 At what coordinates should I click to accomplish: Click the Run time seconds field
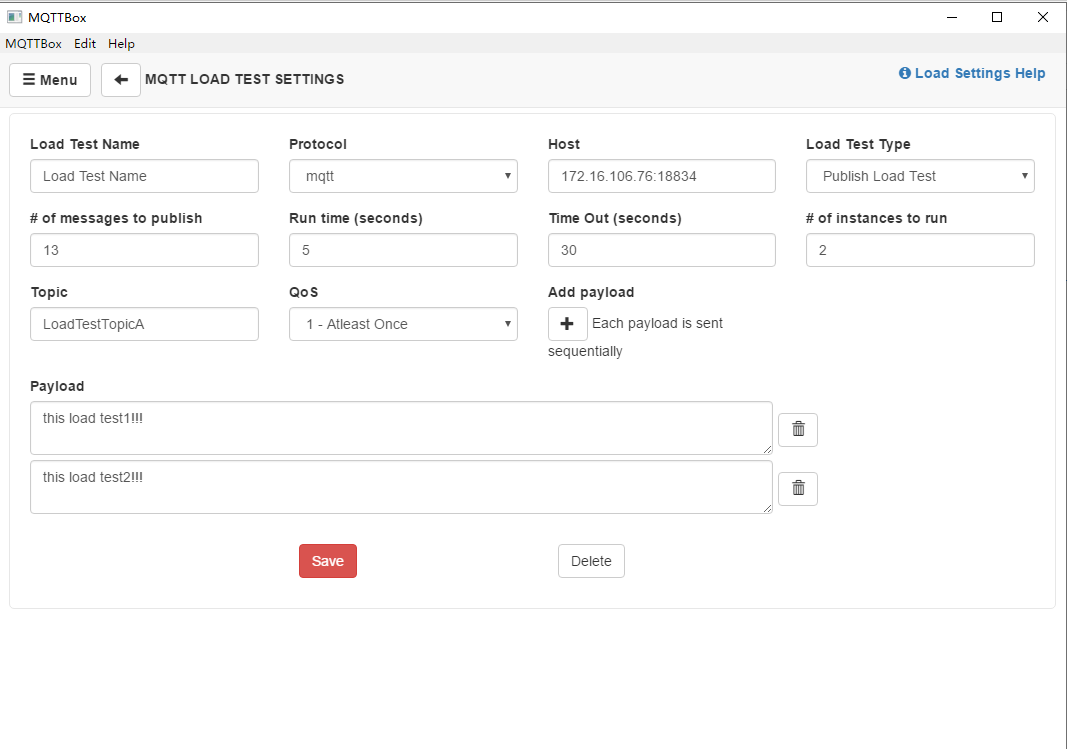pos(403,250)
